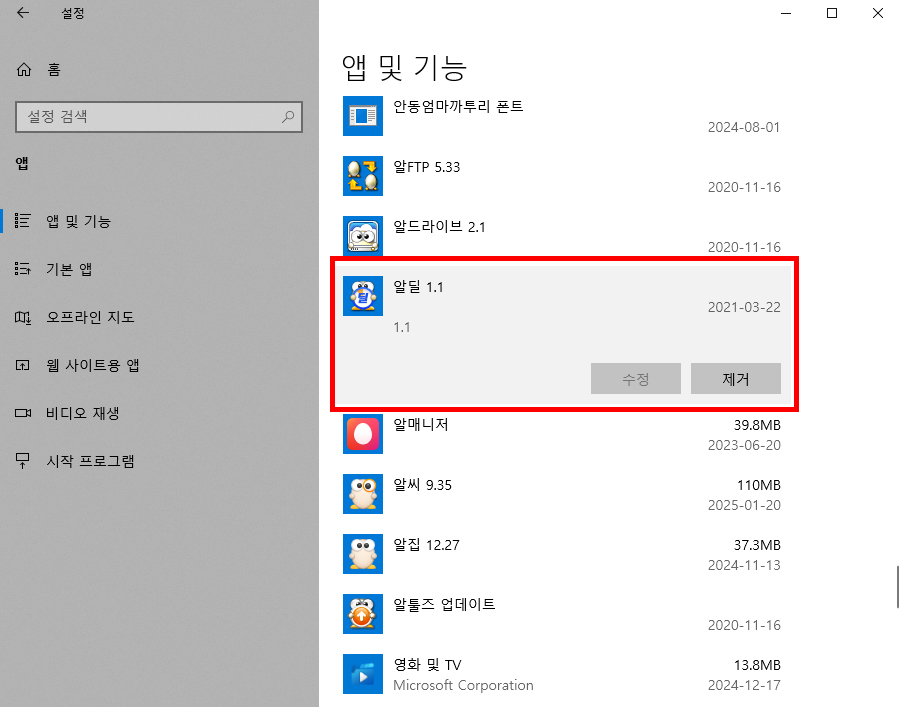The image size is (900, 707).
Task: Click the 2024-08-01 install date
Action: (x=744, y=127)
